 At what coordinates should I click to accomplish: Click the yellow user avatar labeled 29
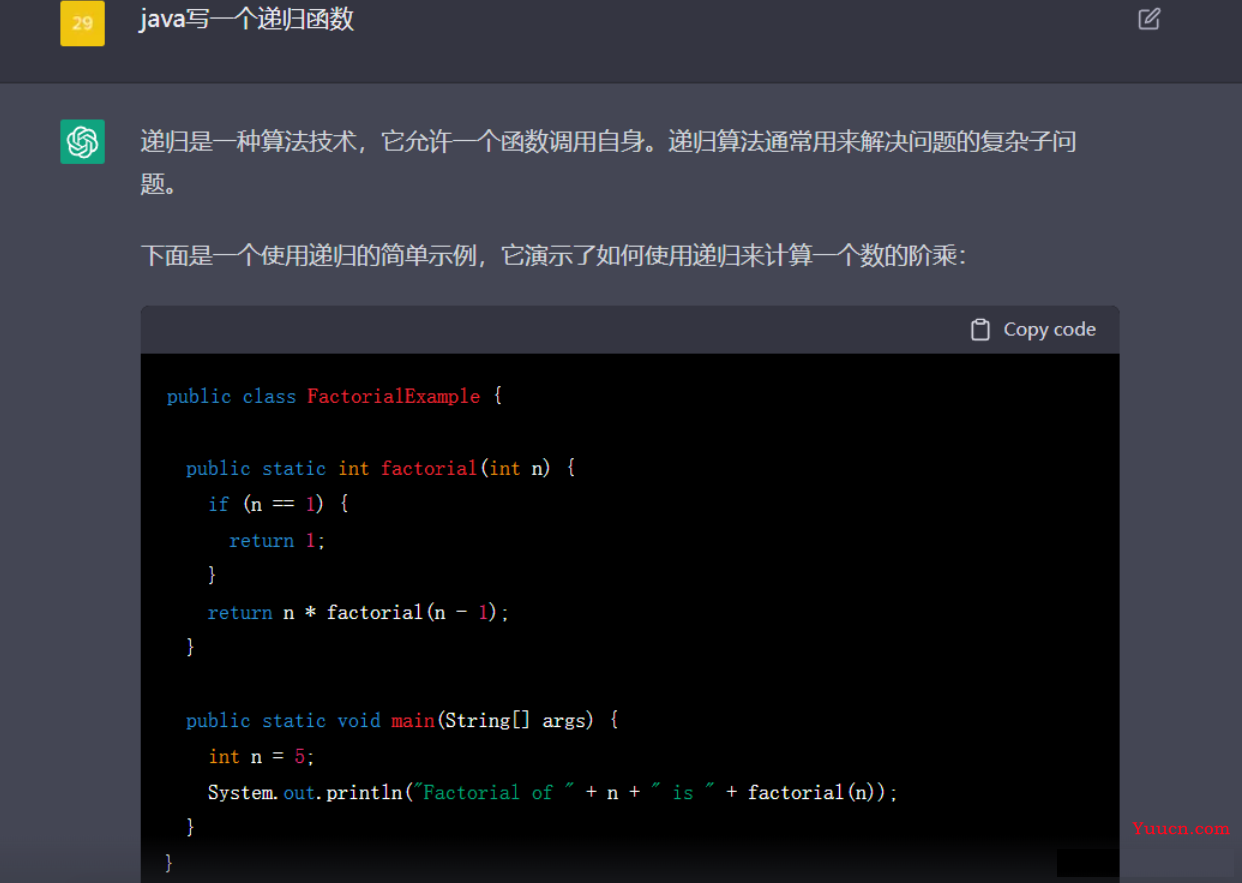[x=82, y=23]
